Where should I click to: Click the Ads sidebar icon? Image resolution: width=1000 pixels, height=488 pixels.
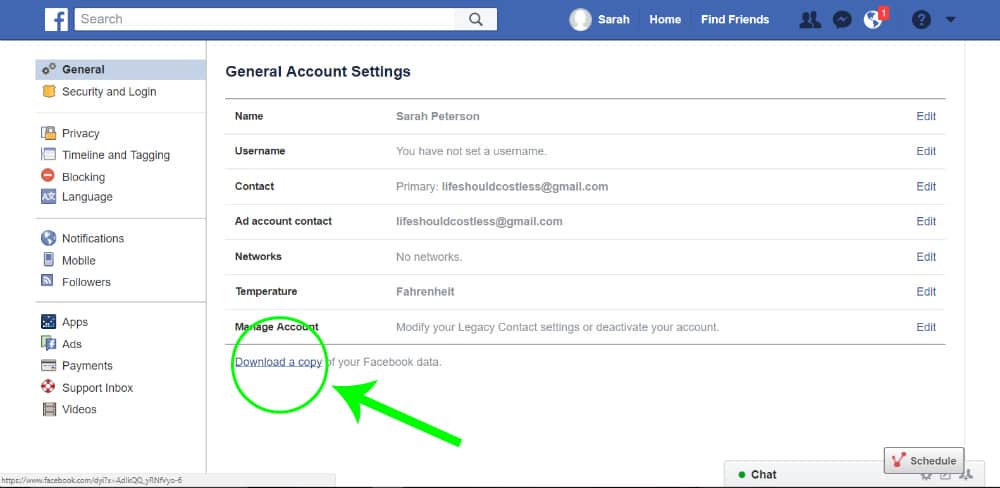point(48,344)
